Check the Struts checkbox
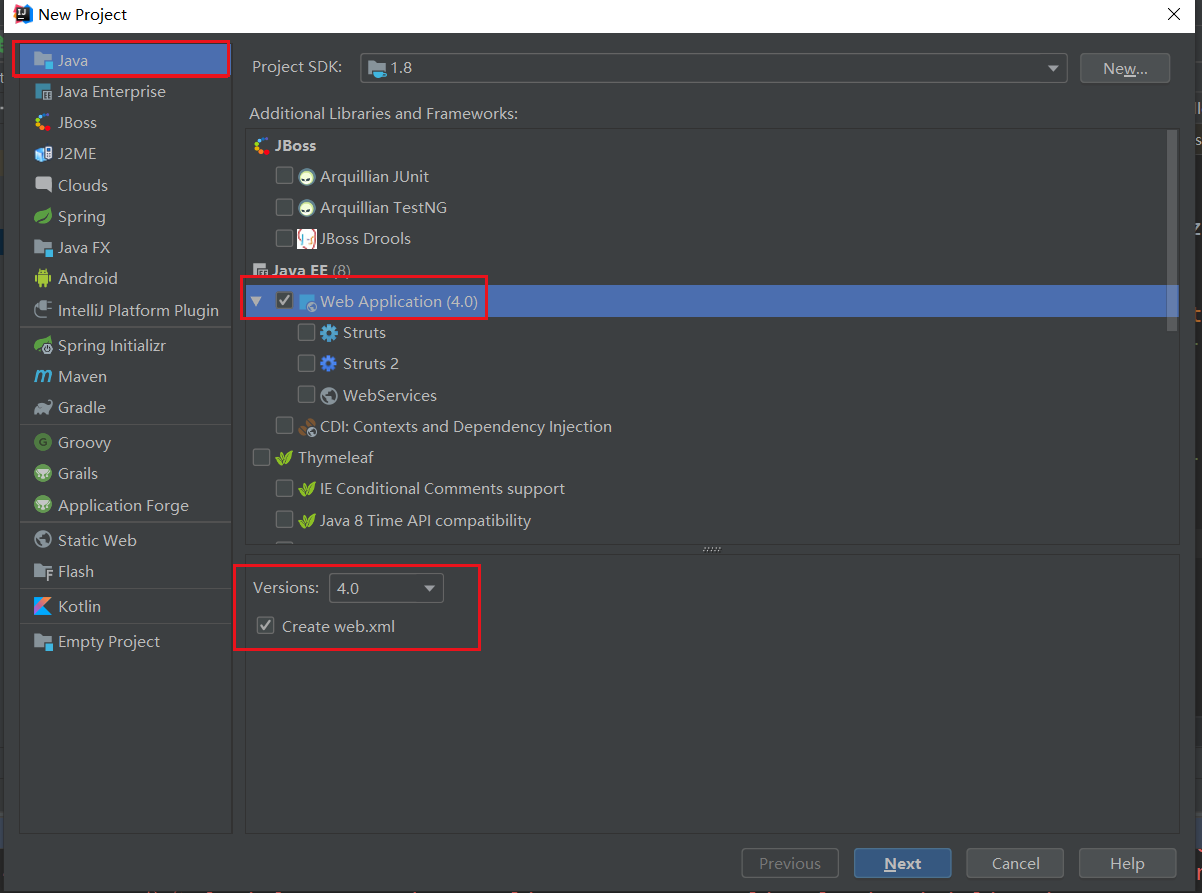 point(307,332)
